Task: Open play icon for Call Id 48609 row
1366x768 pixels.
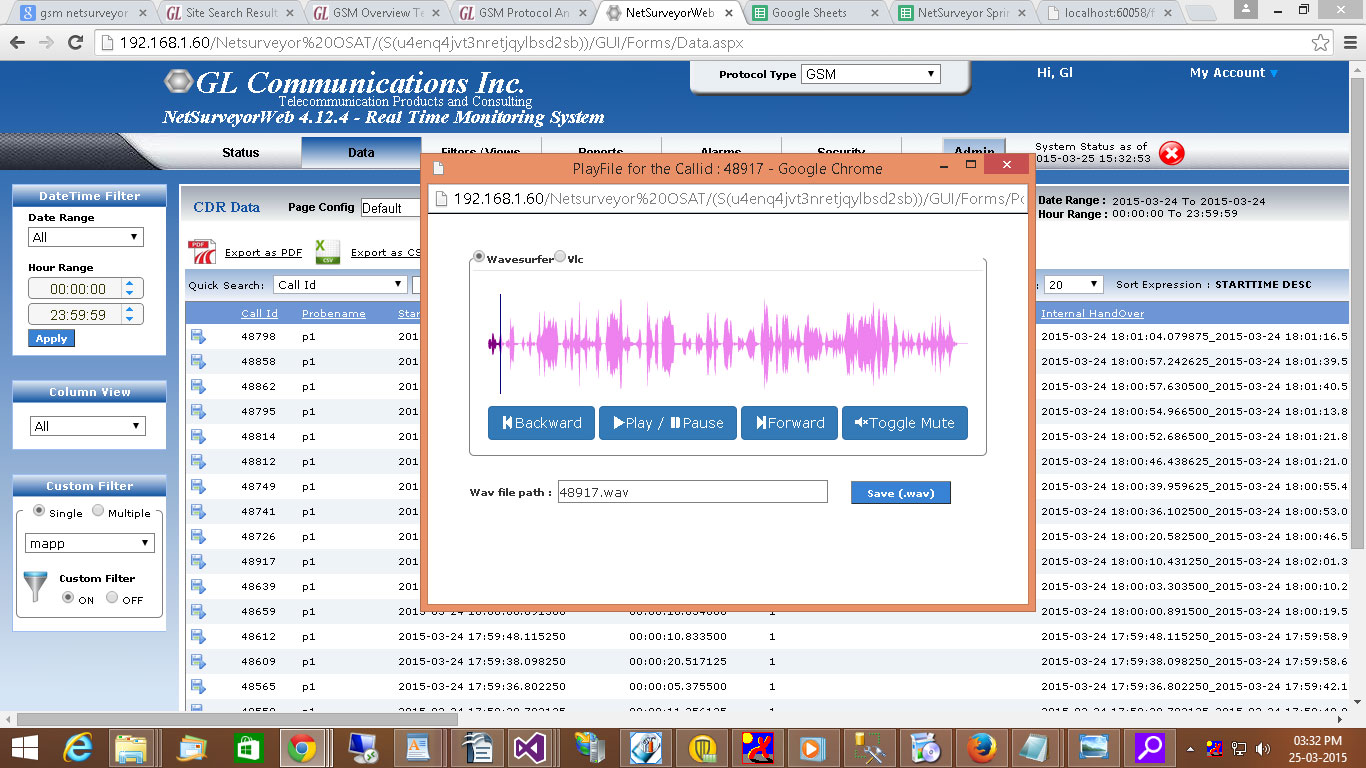Action: click(x=198, y=662)
